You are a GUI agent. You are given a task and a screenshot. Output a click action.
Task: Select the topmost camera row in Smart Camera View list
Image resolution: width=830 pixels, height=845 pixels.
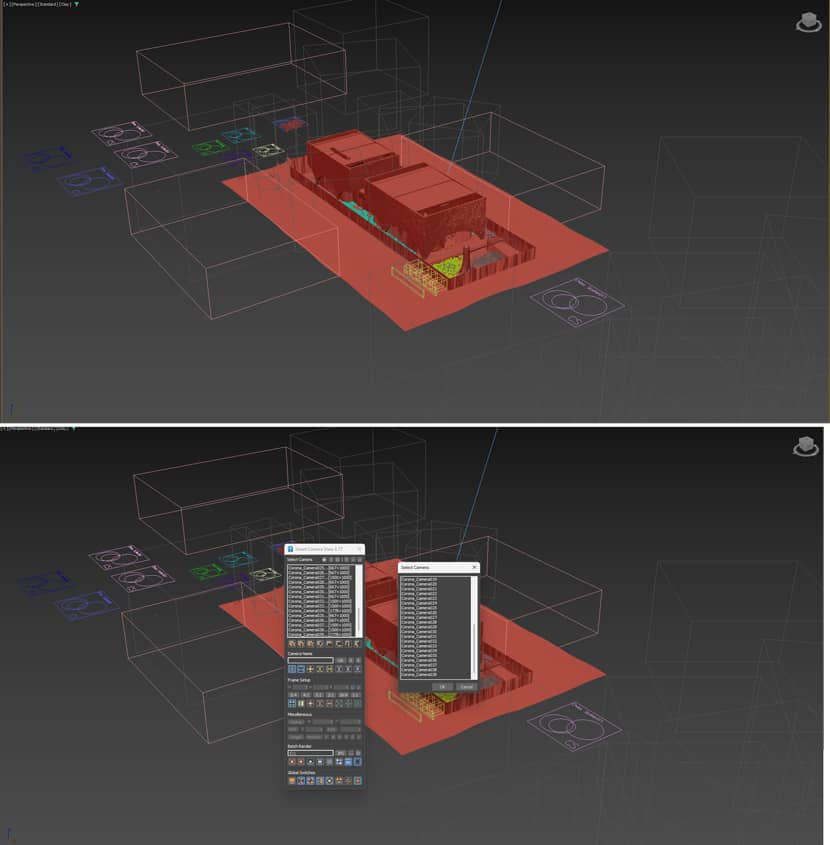click(321, 568)
